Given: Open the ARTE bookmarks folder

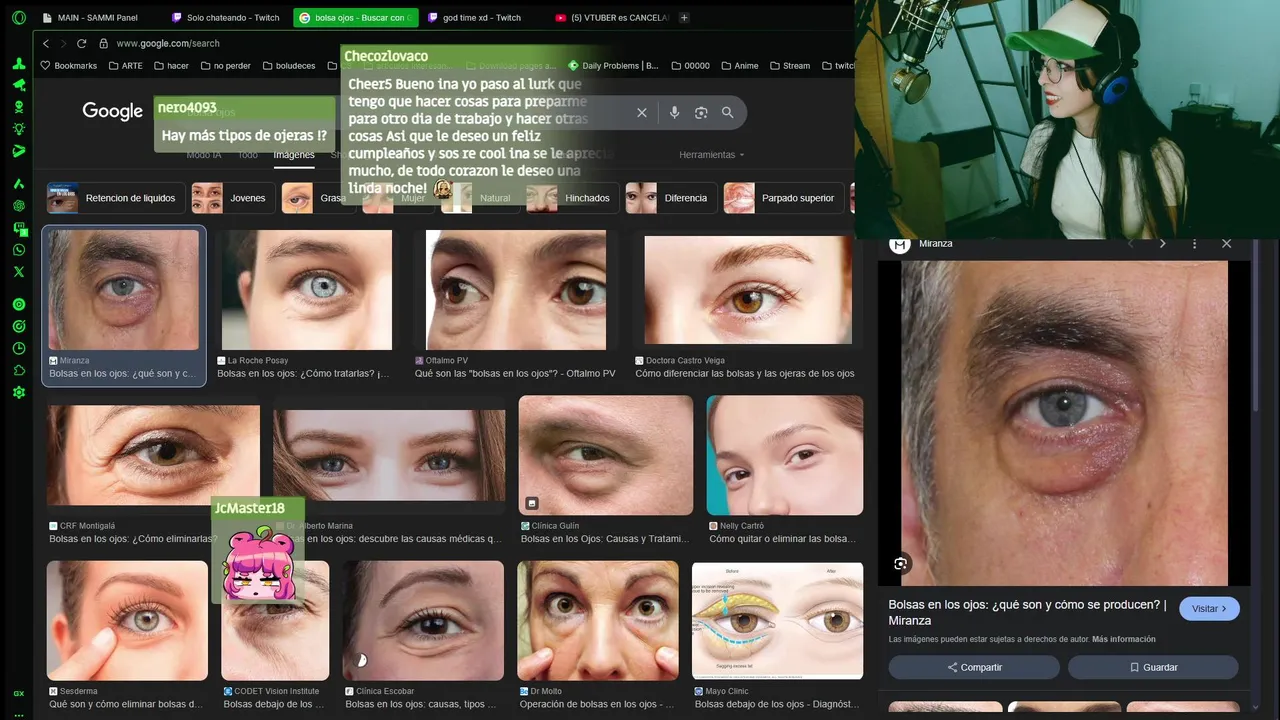Looking at the screenshot, I should click(125, 66).
